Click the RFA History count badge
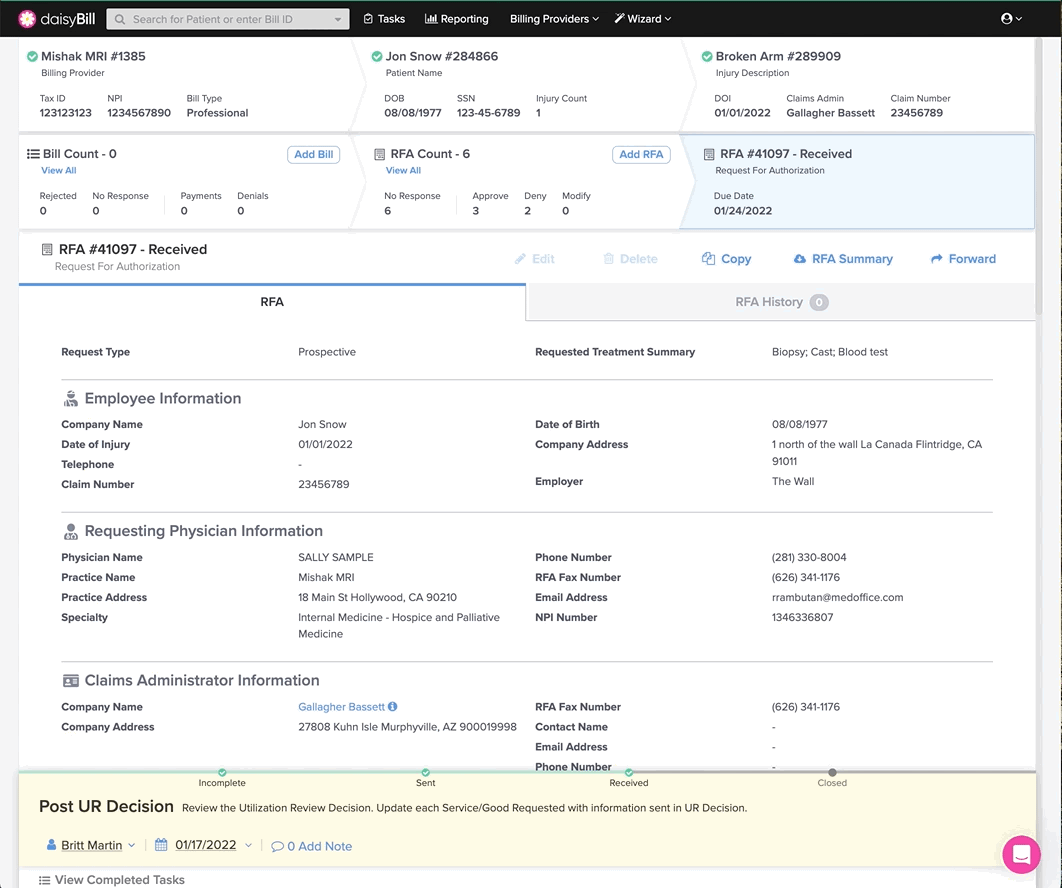 pos(819,302)
